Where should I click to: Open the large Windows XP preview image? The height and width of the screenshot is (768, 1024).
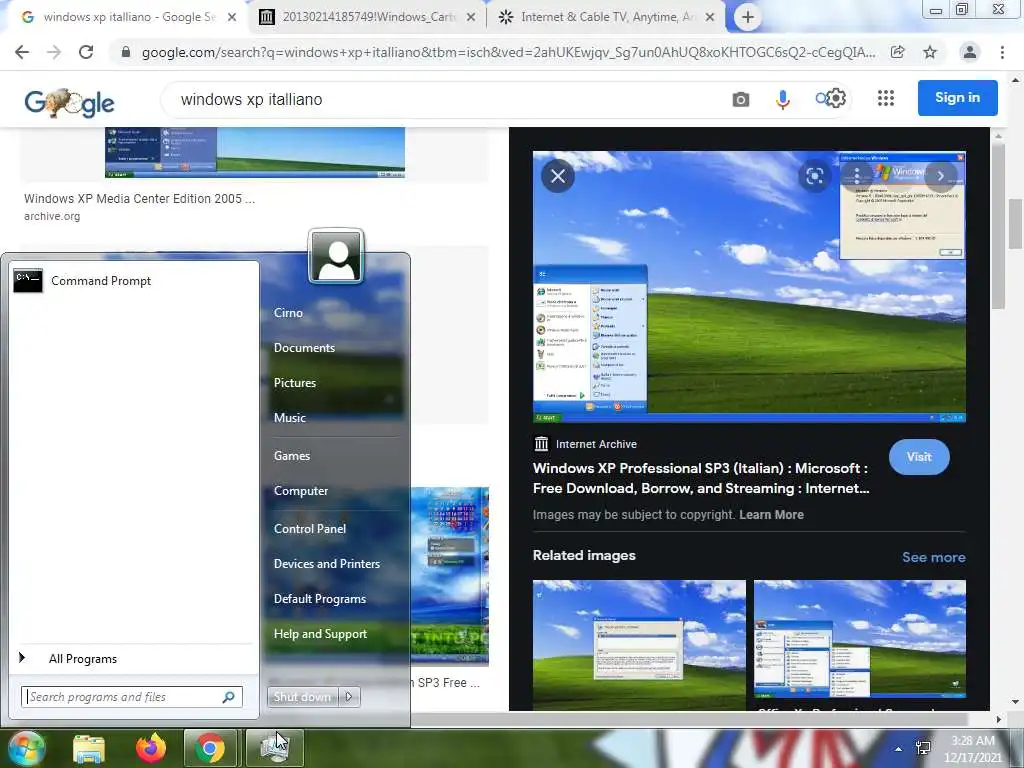[749, 287]
